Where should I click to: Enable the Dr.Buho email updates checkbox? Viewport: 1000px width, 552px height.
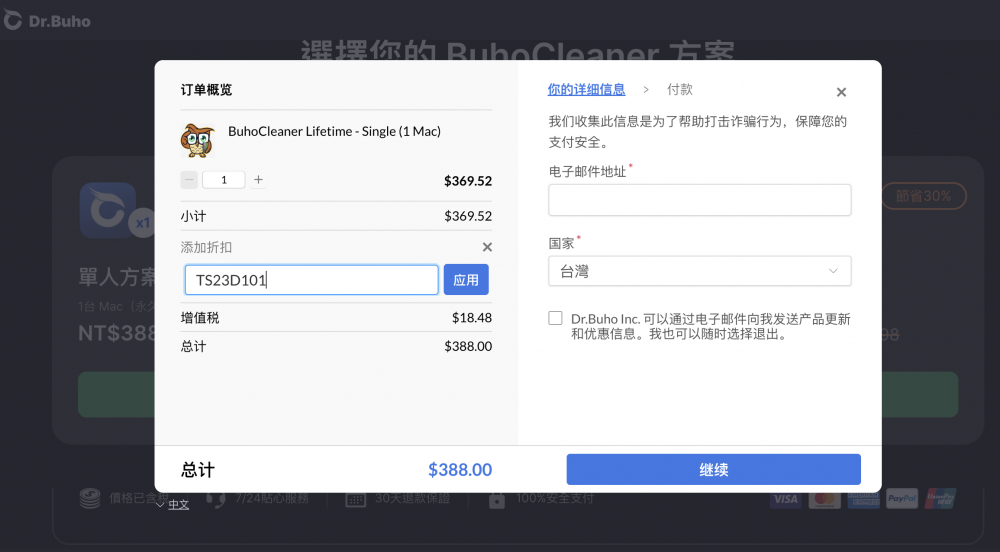pyautogui.click(x=556, y=318)
